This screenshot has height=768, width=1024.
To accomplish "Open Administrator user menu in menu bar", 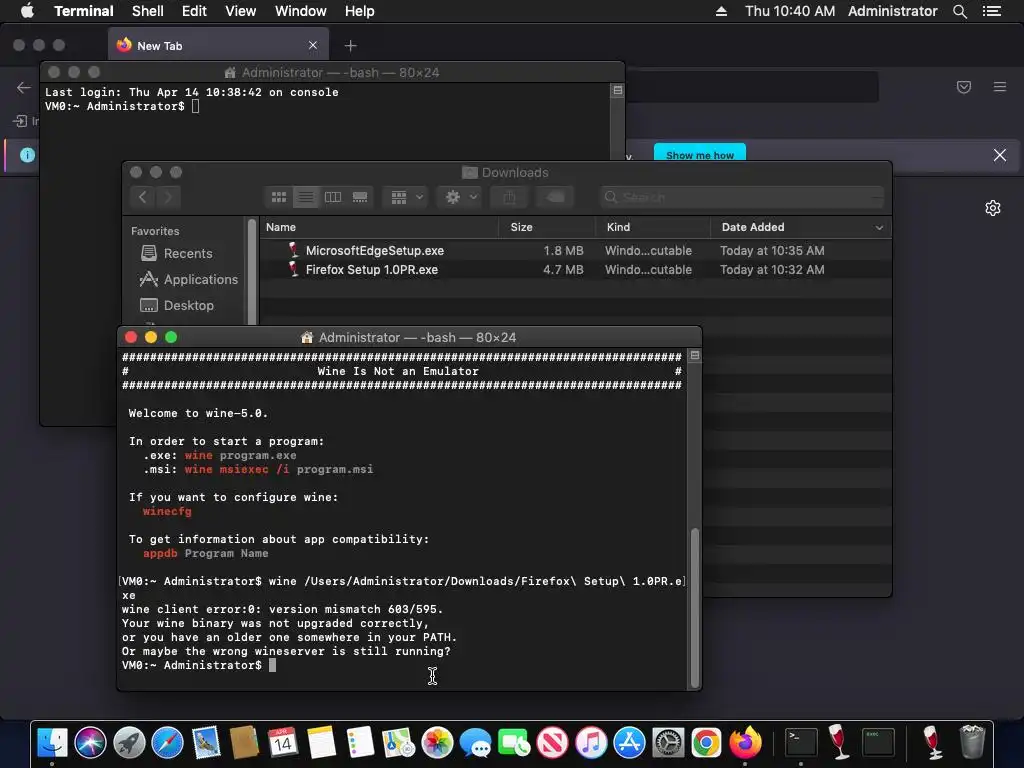I will [x=892, y=11].
